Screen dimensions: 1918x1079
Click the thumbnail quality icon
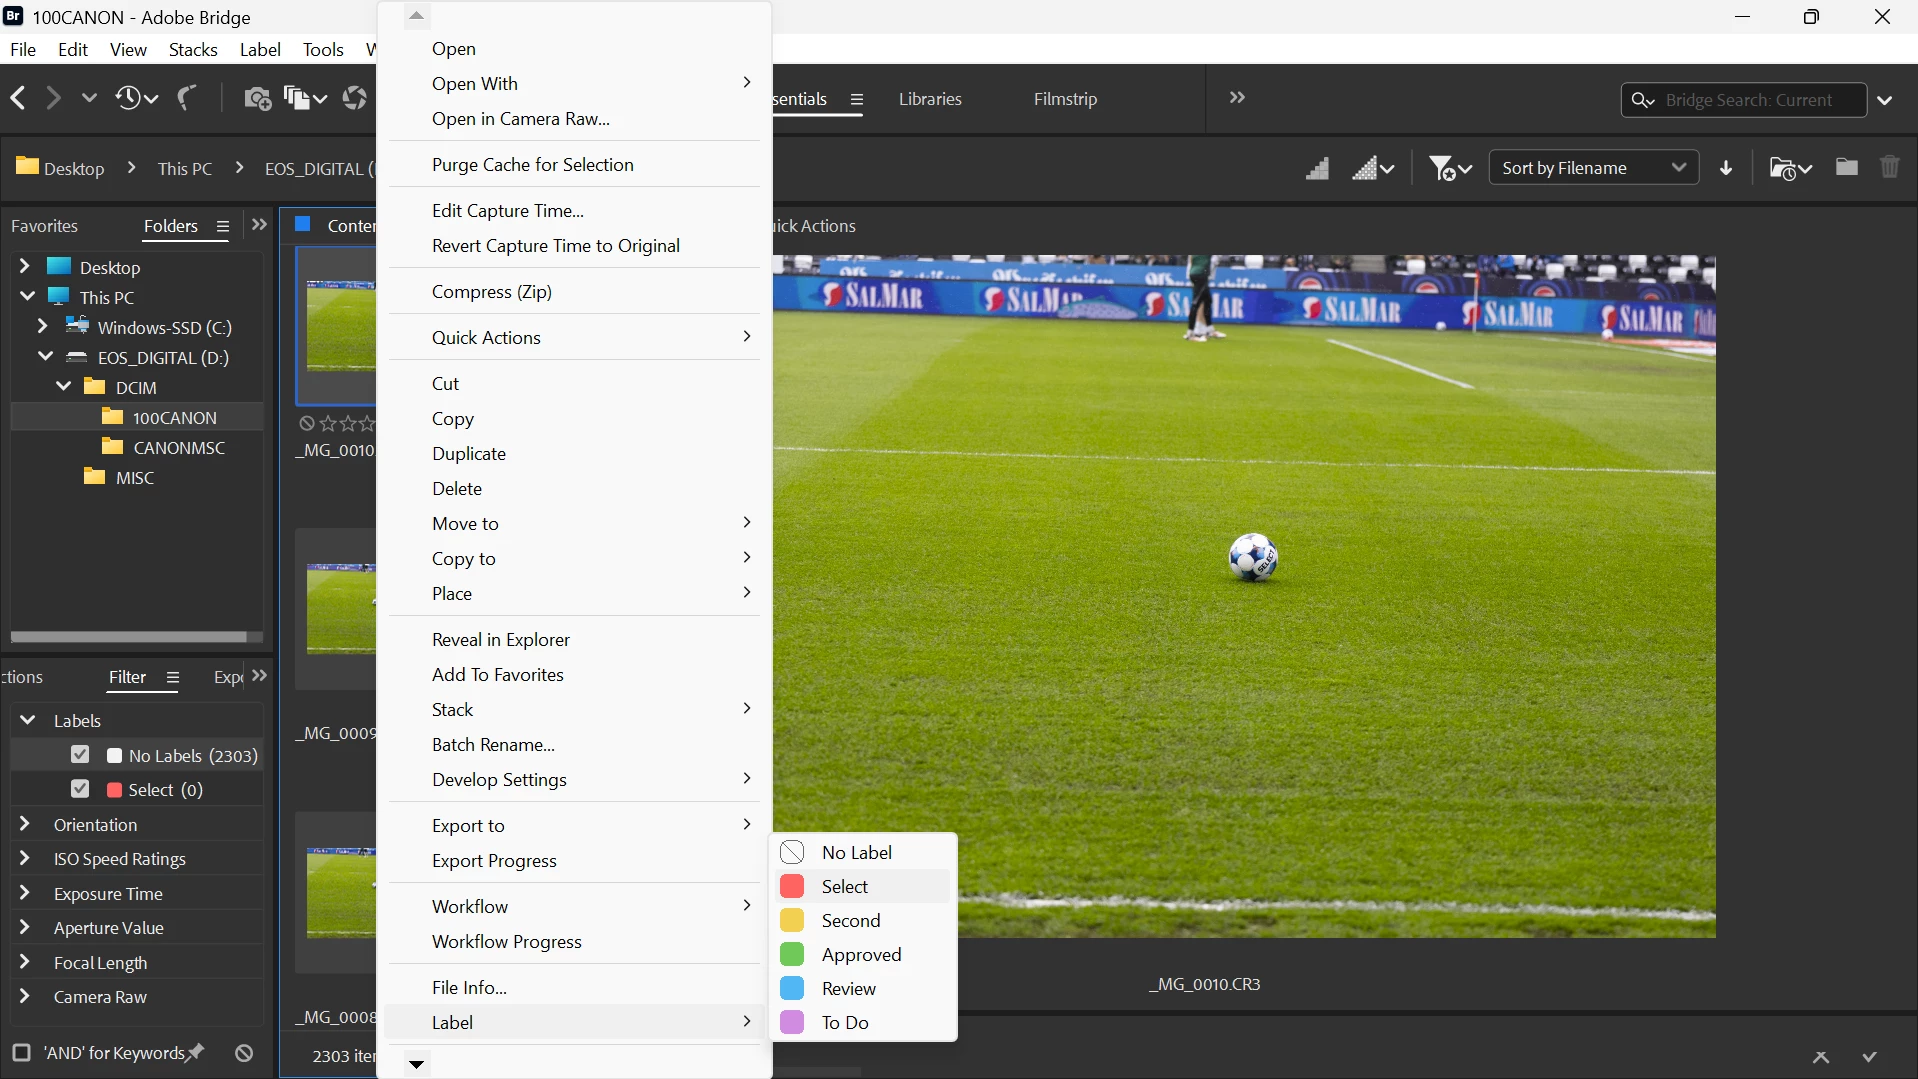[x=1317, y=168]
